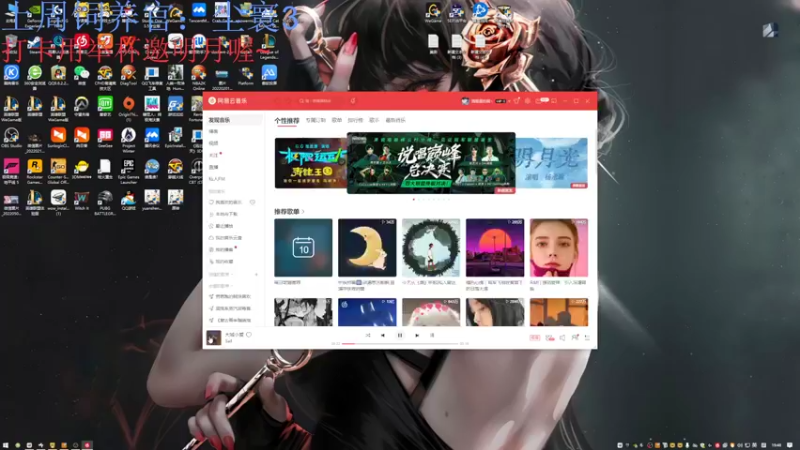
Task: Select the Epic Games Launcher desktop icon
Action: click(128, 171)
